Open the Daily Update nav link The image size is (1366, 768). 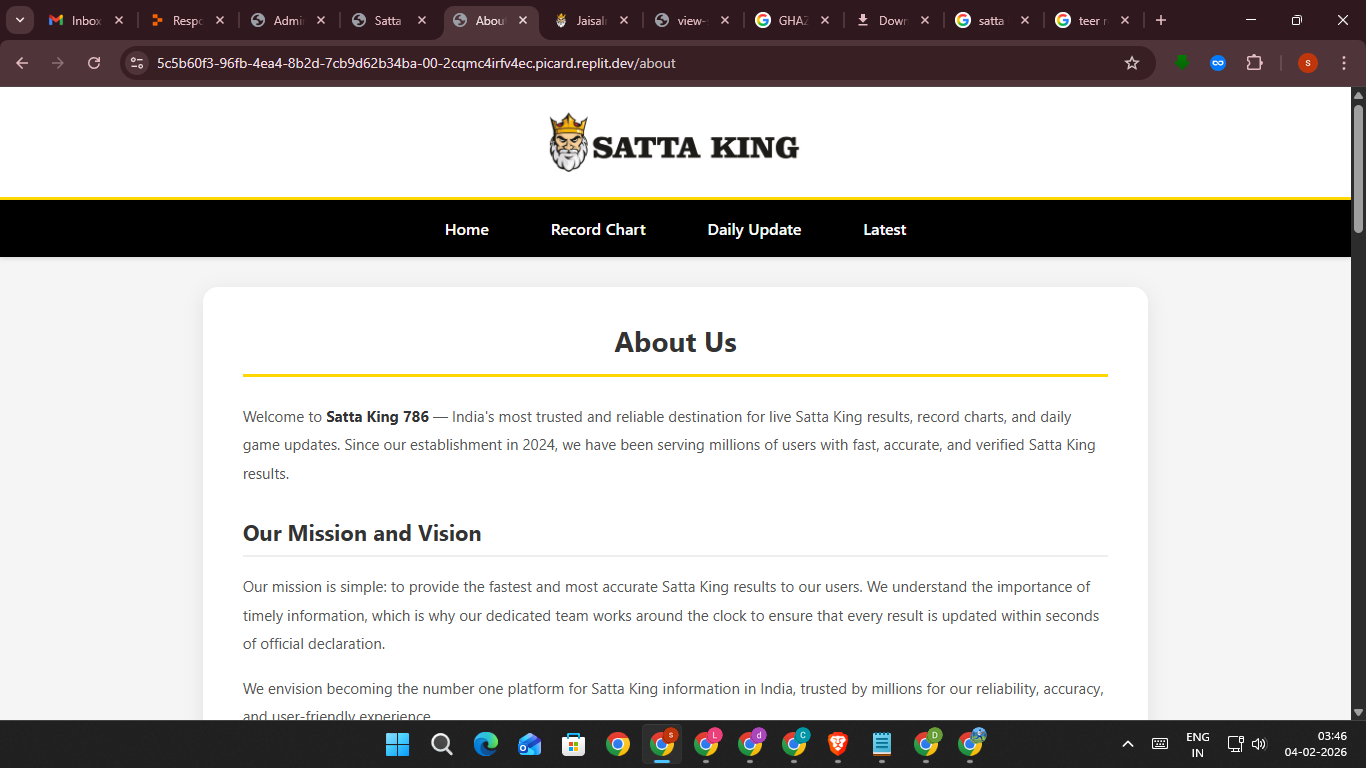(x=754, y=230)
